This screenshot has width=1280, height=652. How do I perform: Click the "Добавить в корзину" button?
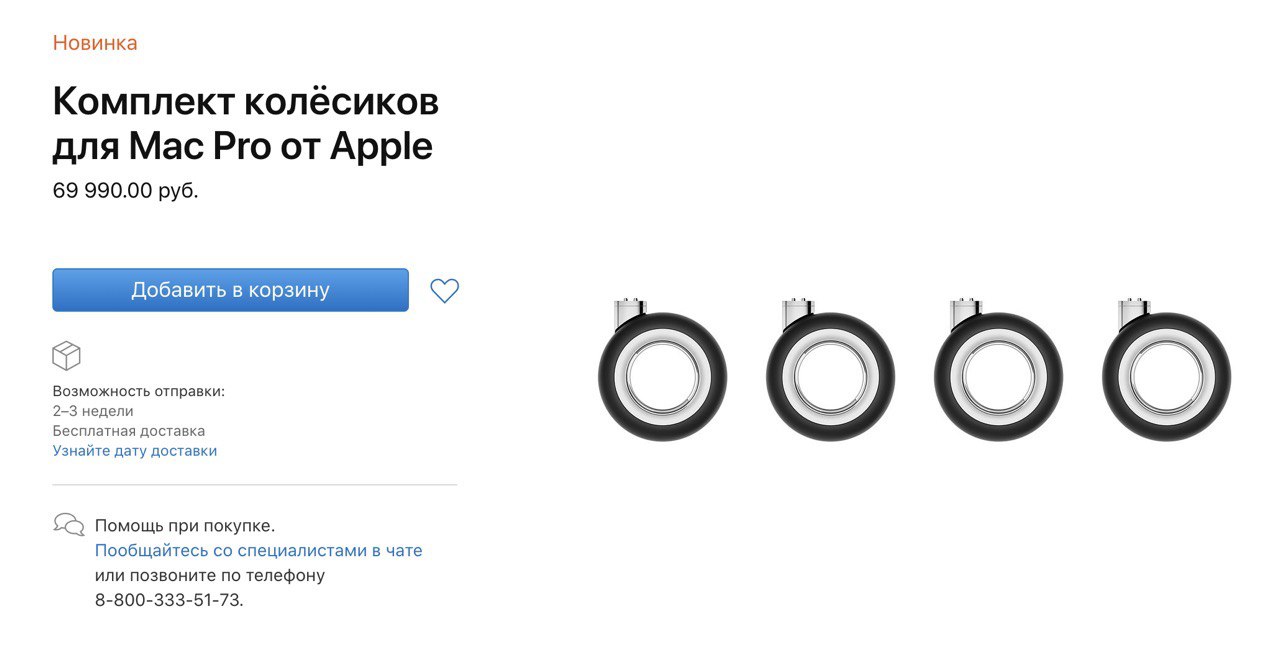230,290
